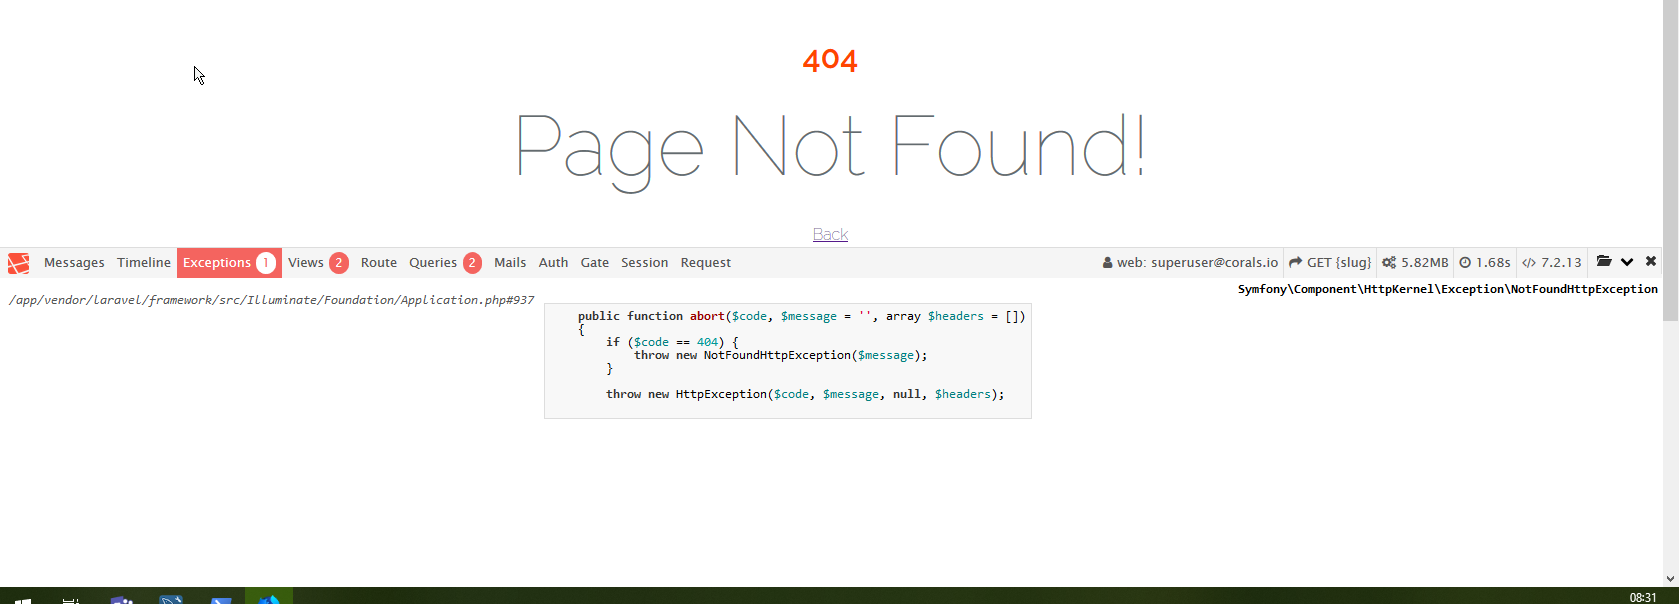Image resolution: width=1679 pixels, height=604 pixels.
Task: Switch to the Timeline tab
Action: (144, 263)
